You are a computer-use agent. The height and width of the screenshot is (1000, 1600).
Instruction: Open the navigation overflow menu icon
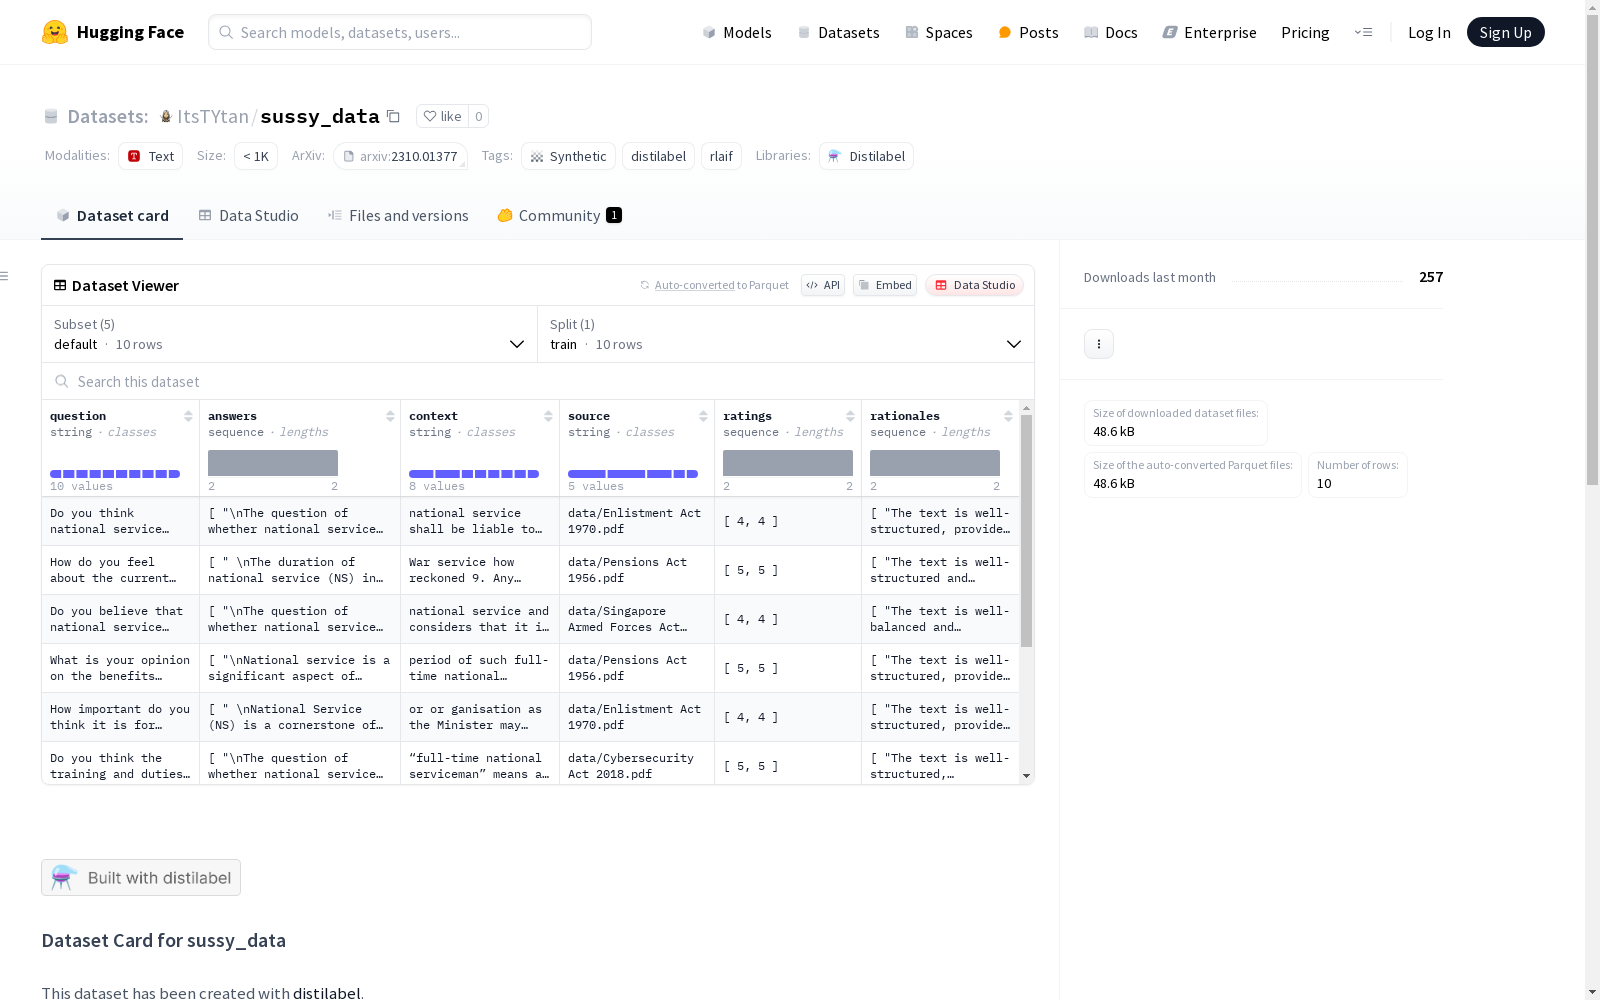click(x=1363, y=32)
